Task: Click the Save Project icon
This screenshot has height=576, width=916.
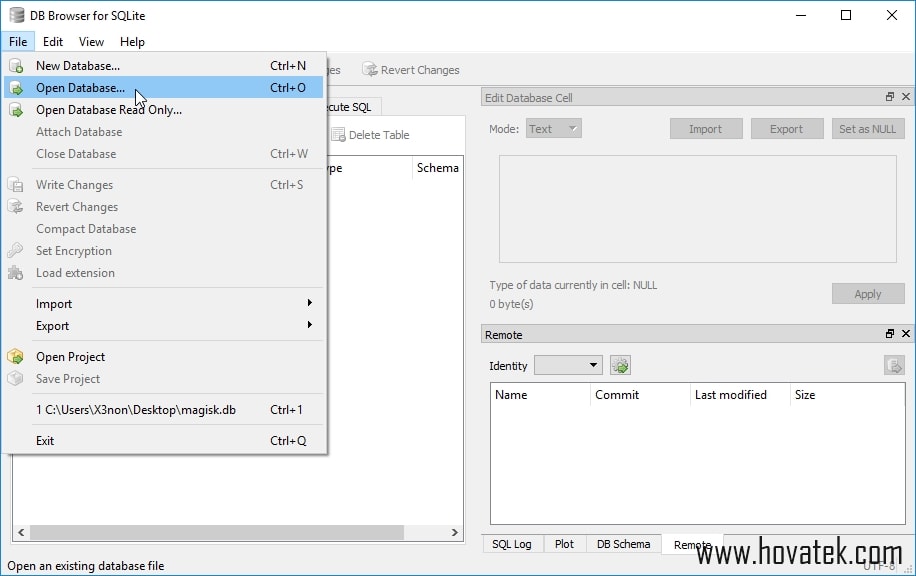Action: coord(16,379)
